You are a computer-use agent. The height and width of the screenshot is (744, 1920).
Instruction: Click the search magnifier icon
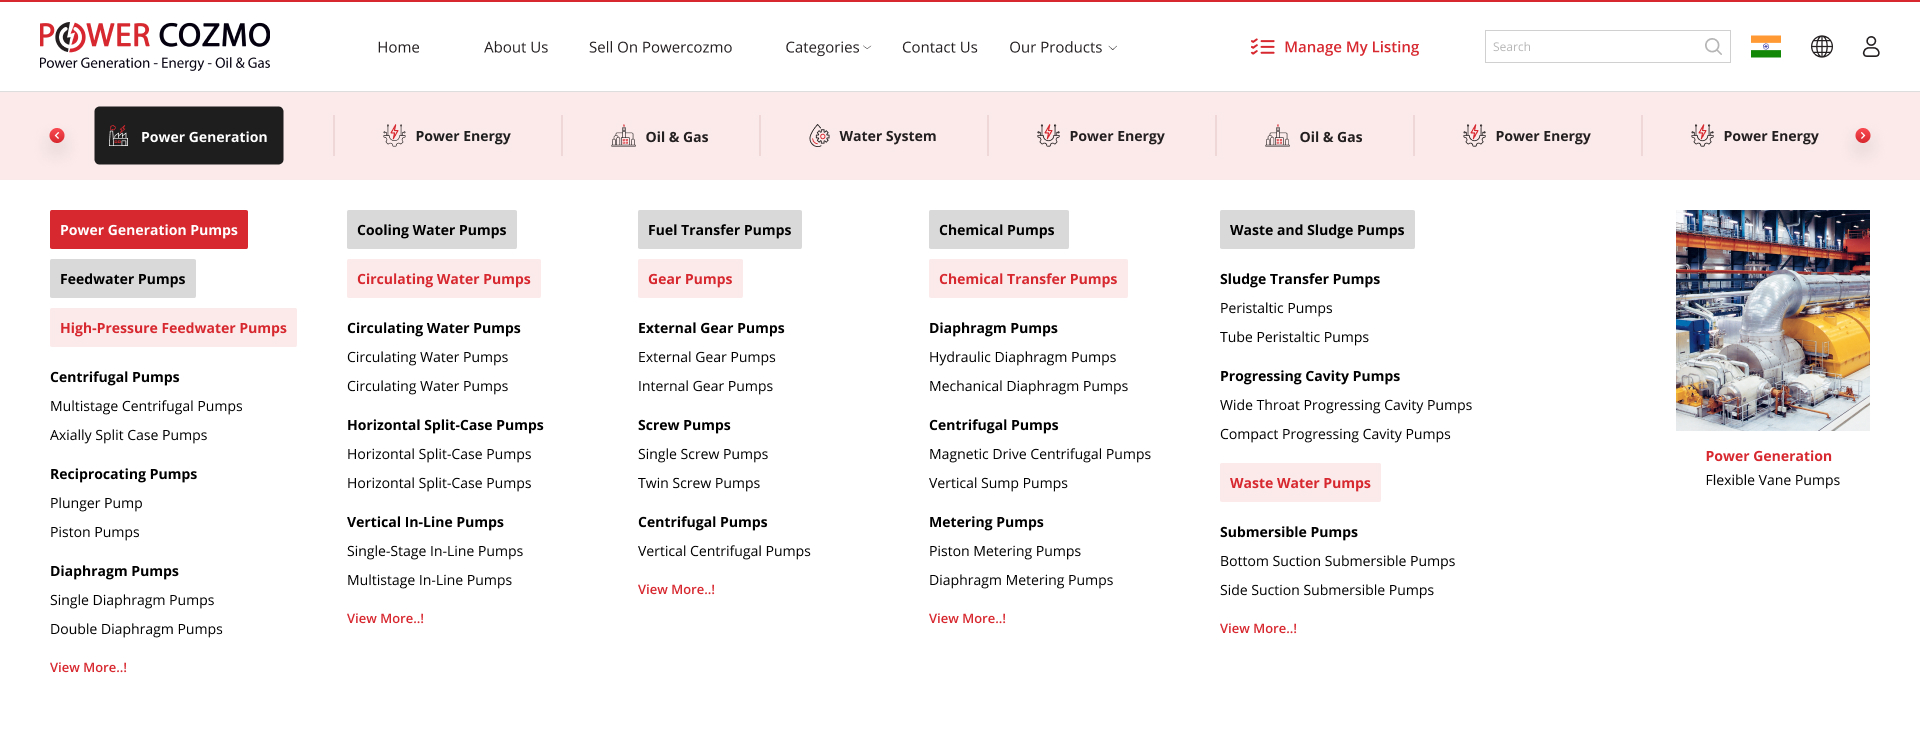coord(1712,47)
